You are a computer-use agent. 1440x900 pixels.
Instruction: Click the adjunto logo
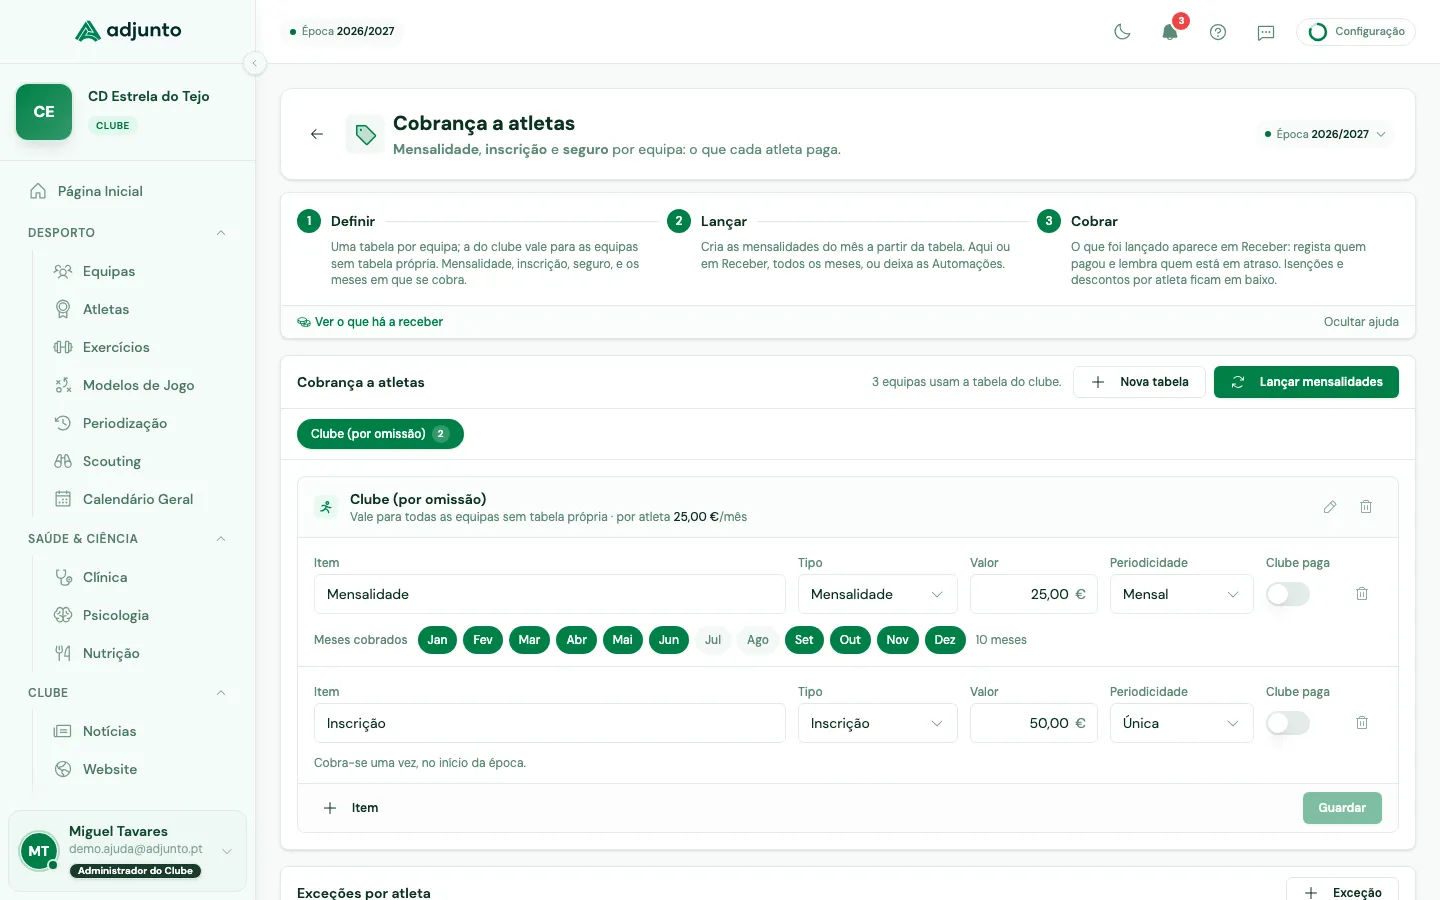click(128, 31)
